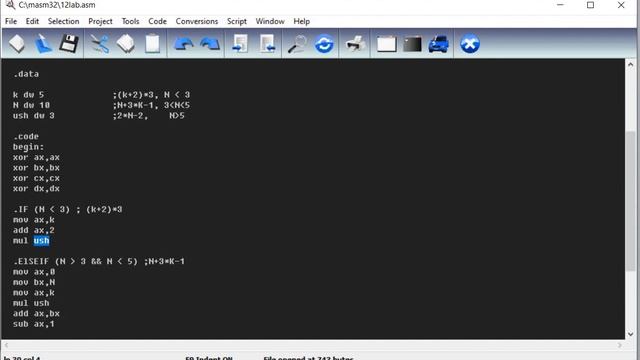The height and width of the screenshot is (360, 640).
Task: Click the blue car toolbar icon
Action: pos(439,44)
